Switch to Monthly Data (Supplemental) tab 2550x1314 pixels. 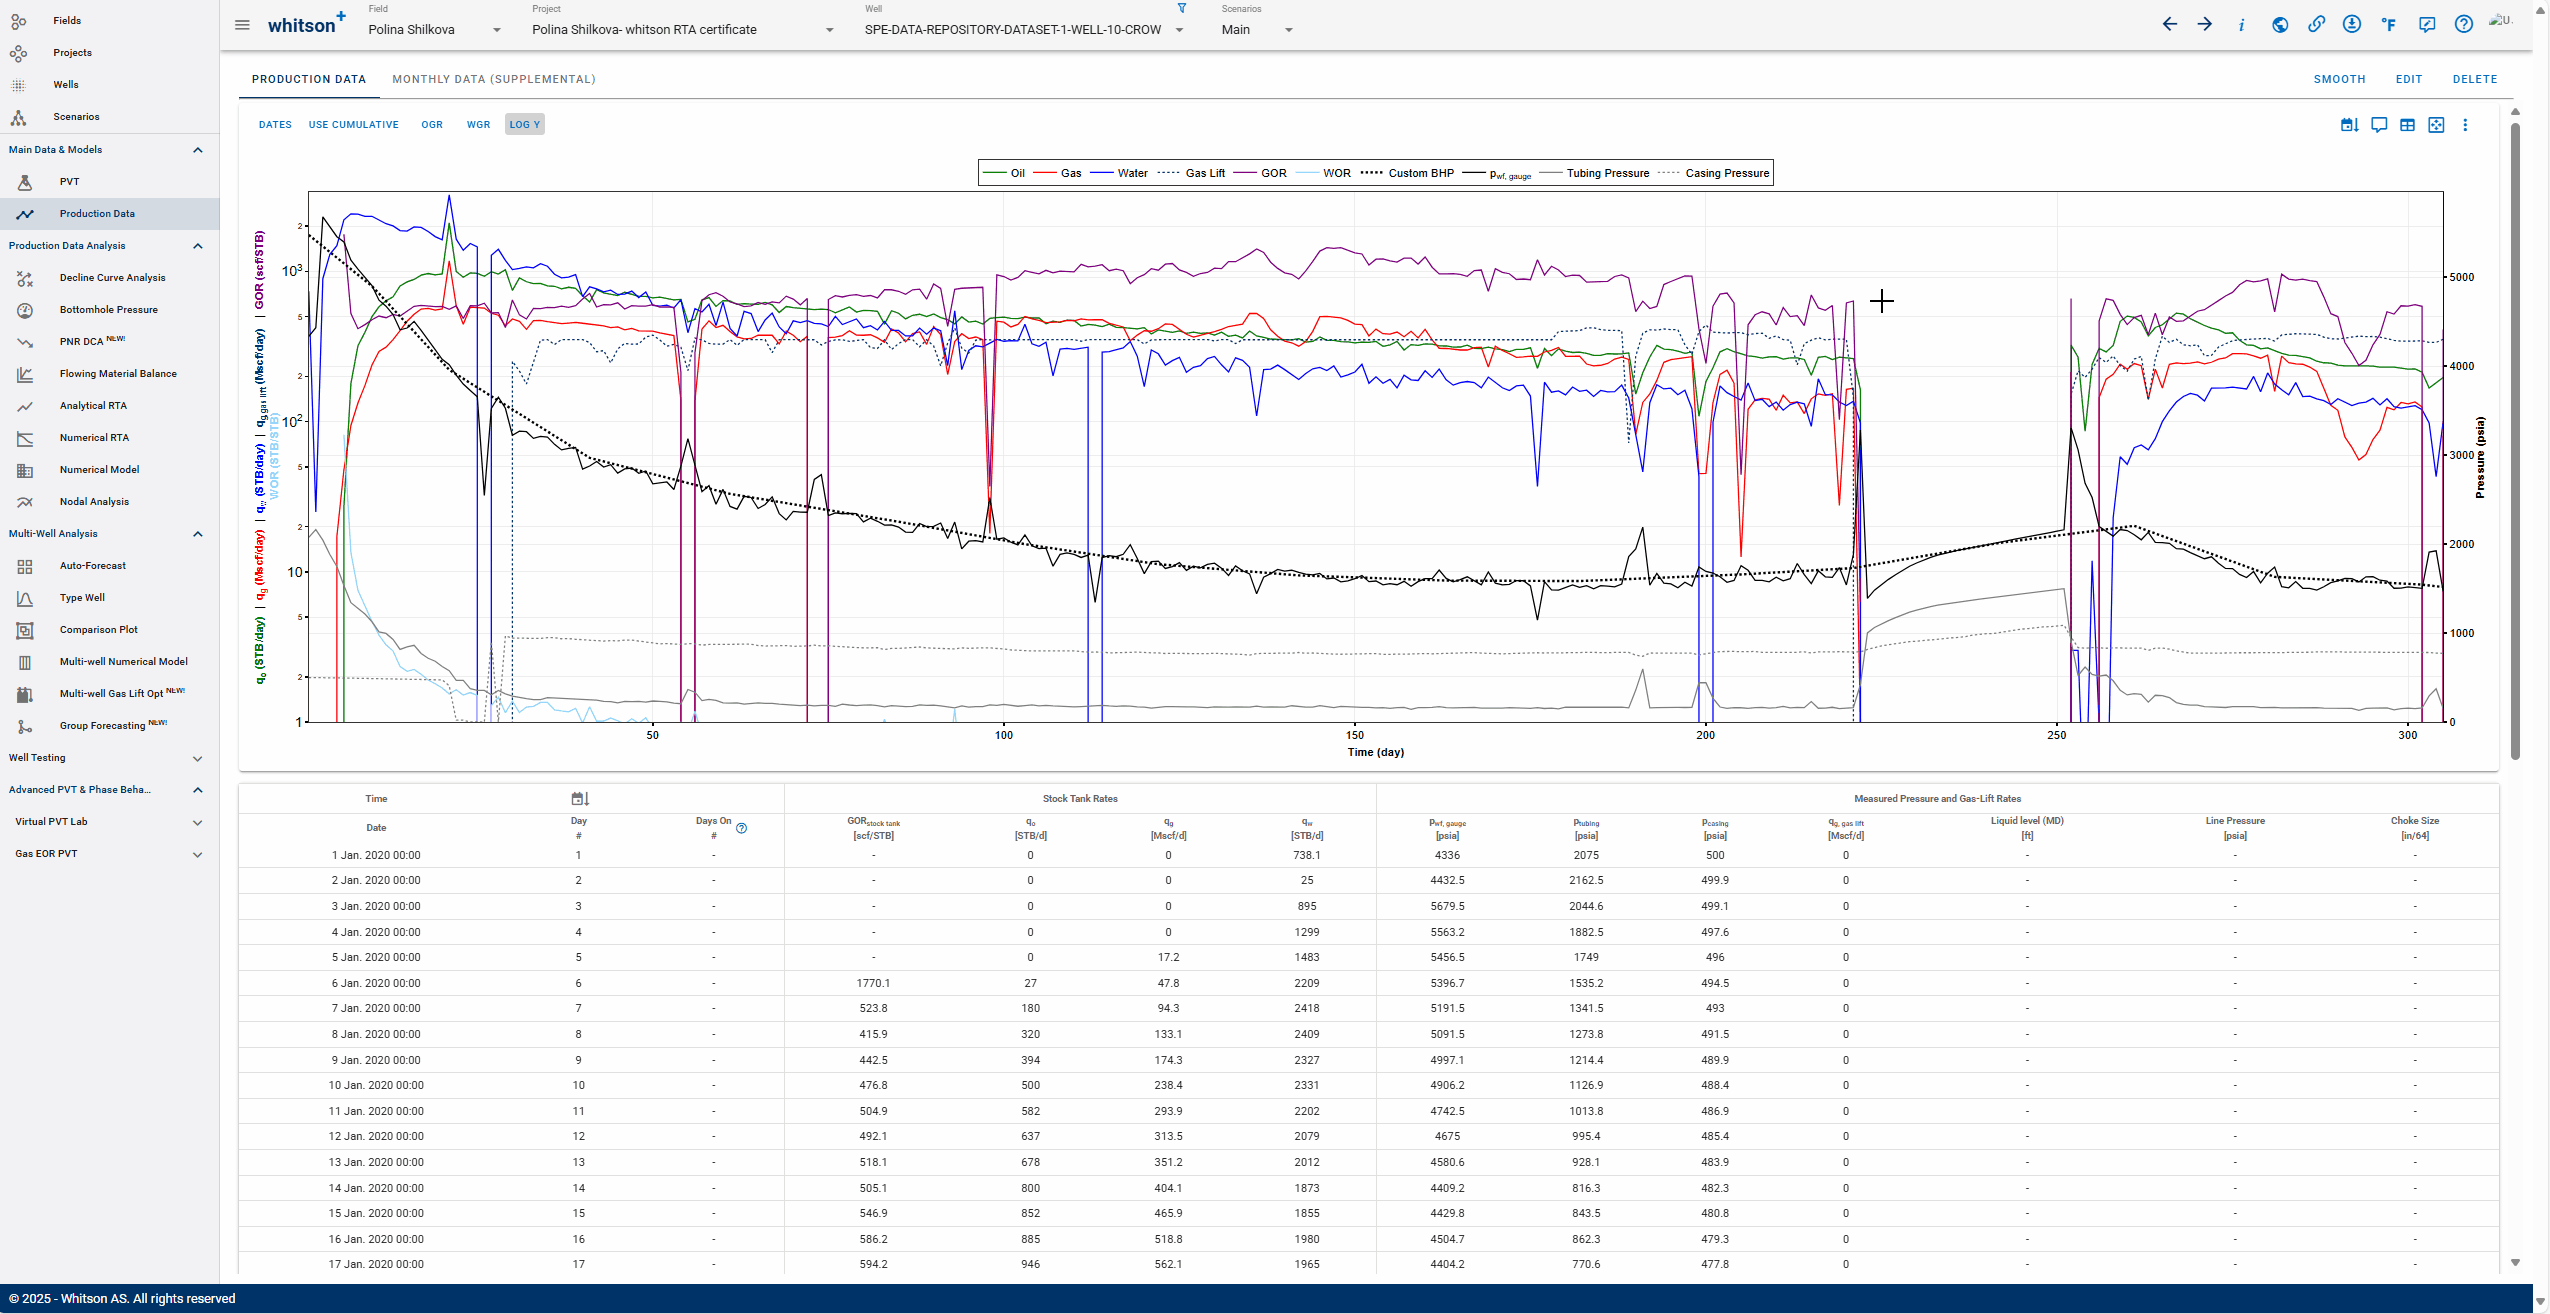[493, 79]
